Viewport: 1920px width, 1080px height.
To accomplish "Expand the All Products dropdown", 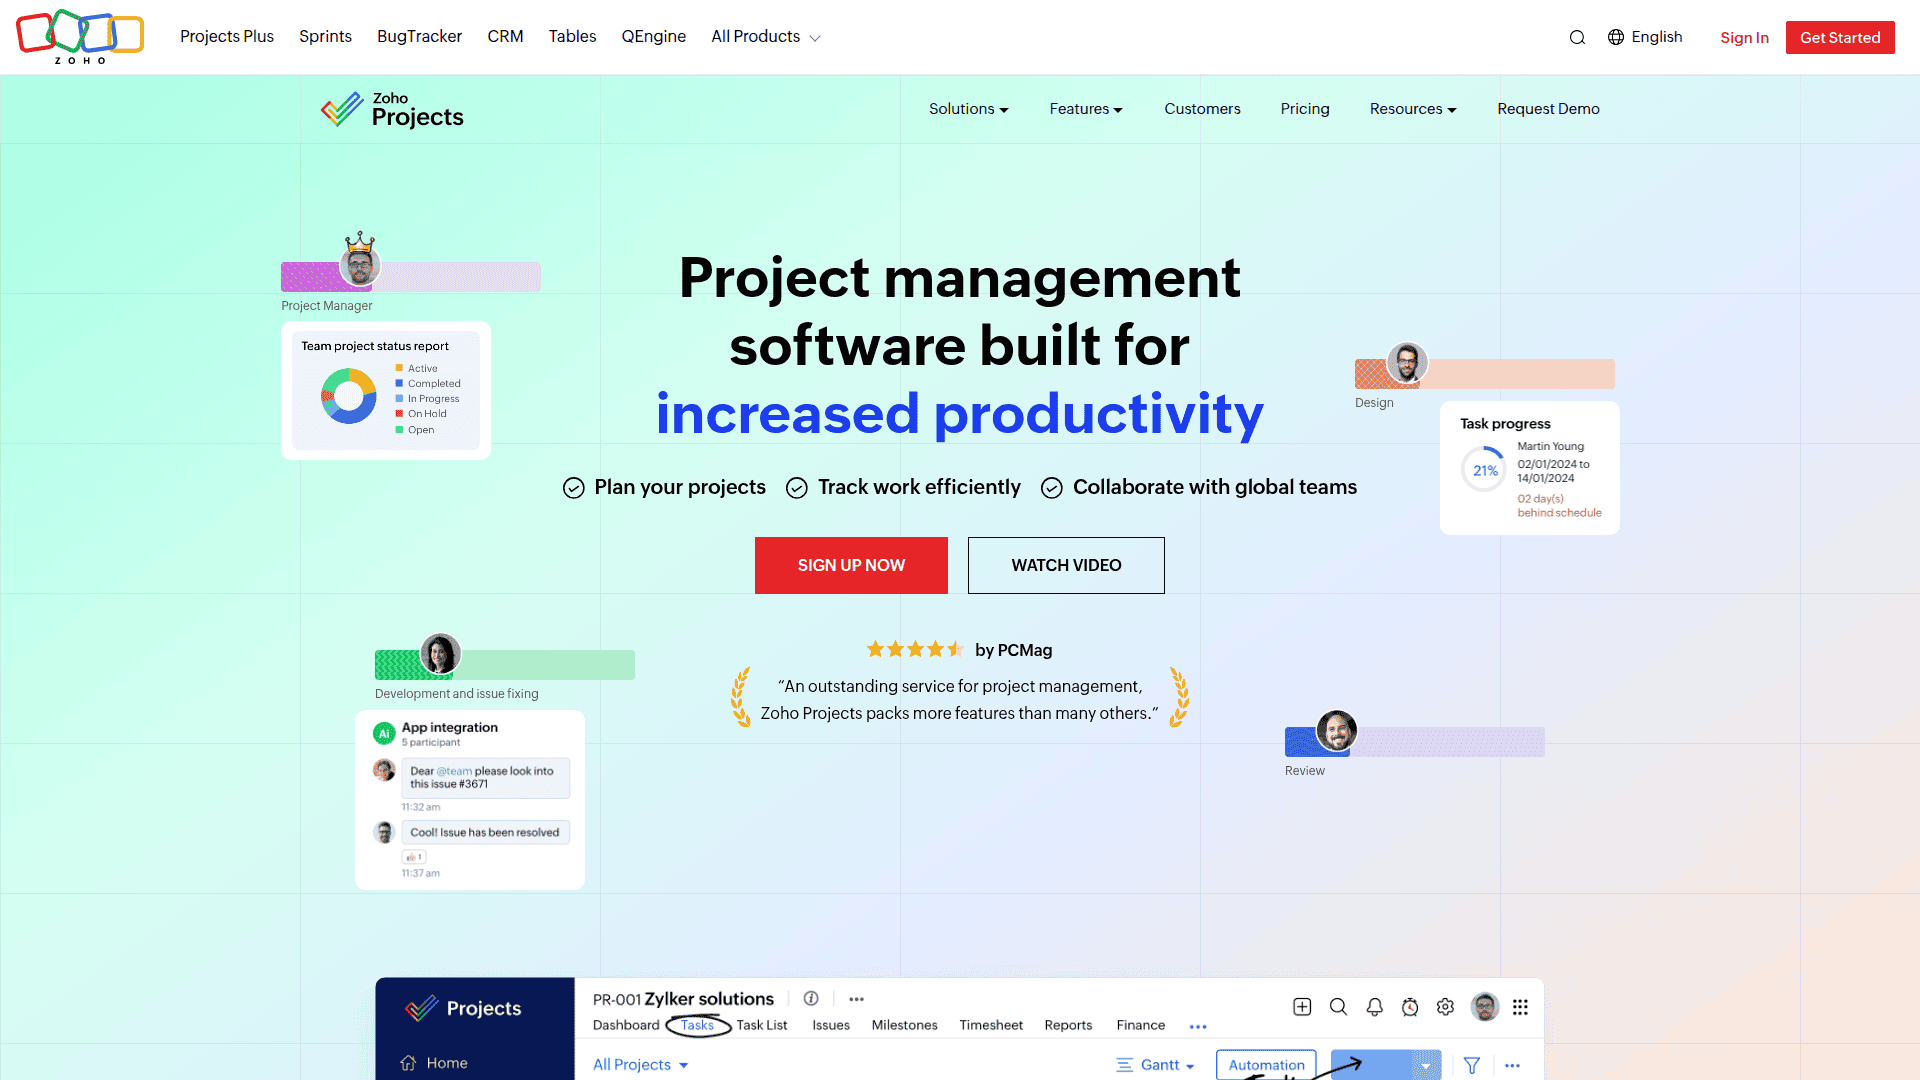I will [x=766, y=37].
